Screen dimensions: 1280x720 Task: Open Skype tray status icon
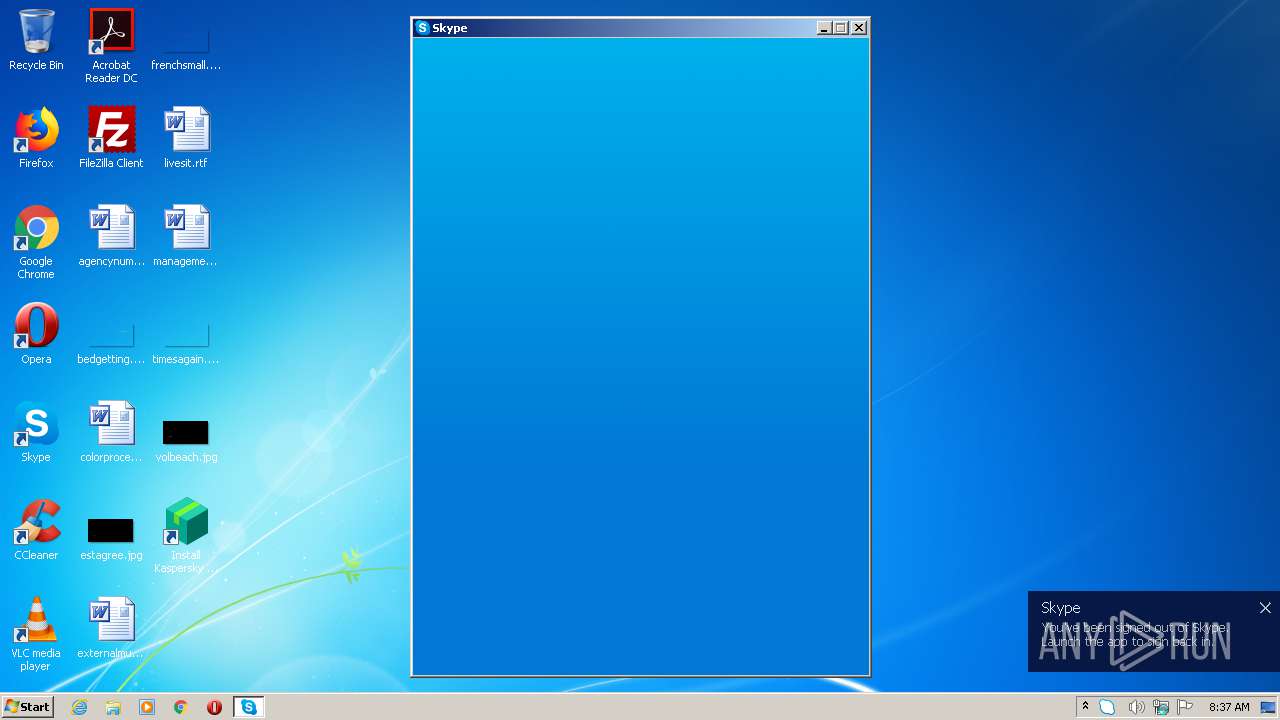click(1107, 707)
